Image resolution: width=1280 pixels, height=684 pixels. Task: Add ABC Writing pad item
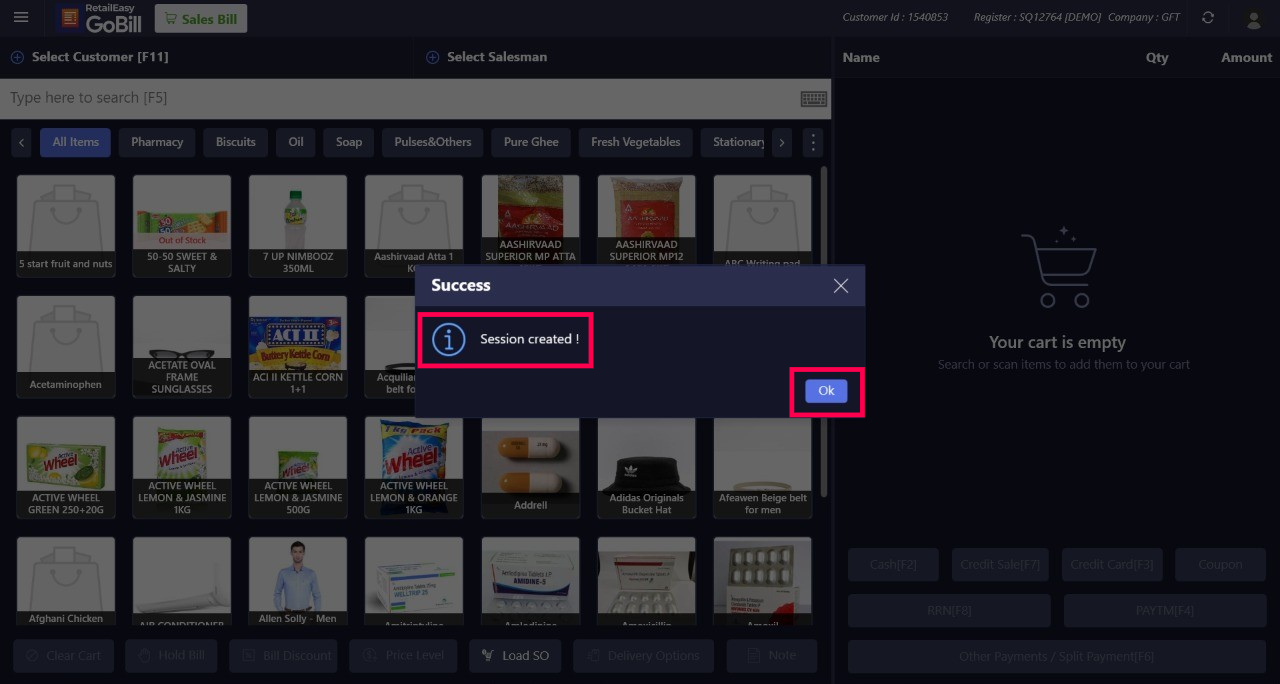coord(762,218)
